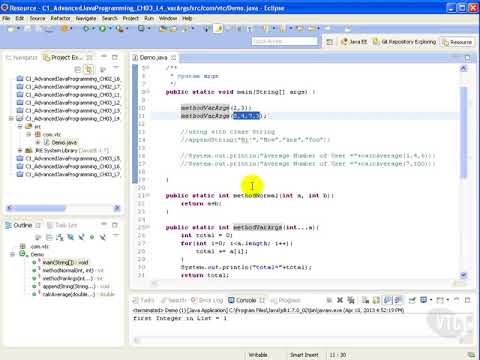Click the New file toolbar icon
Viewport: 480px width, 360px height.
click(11, 29)
